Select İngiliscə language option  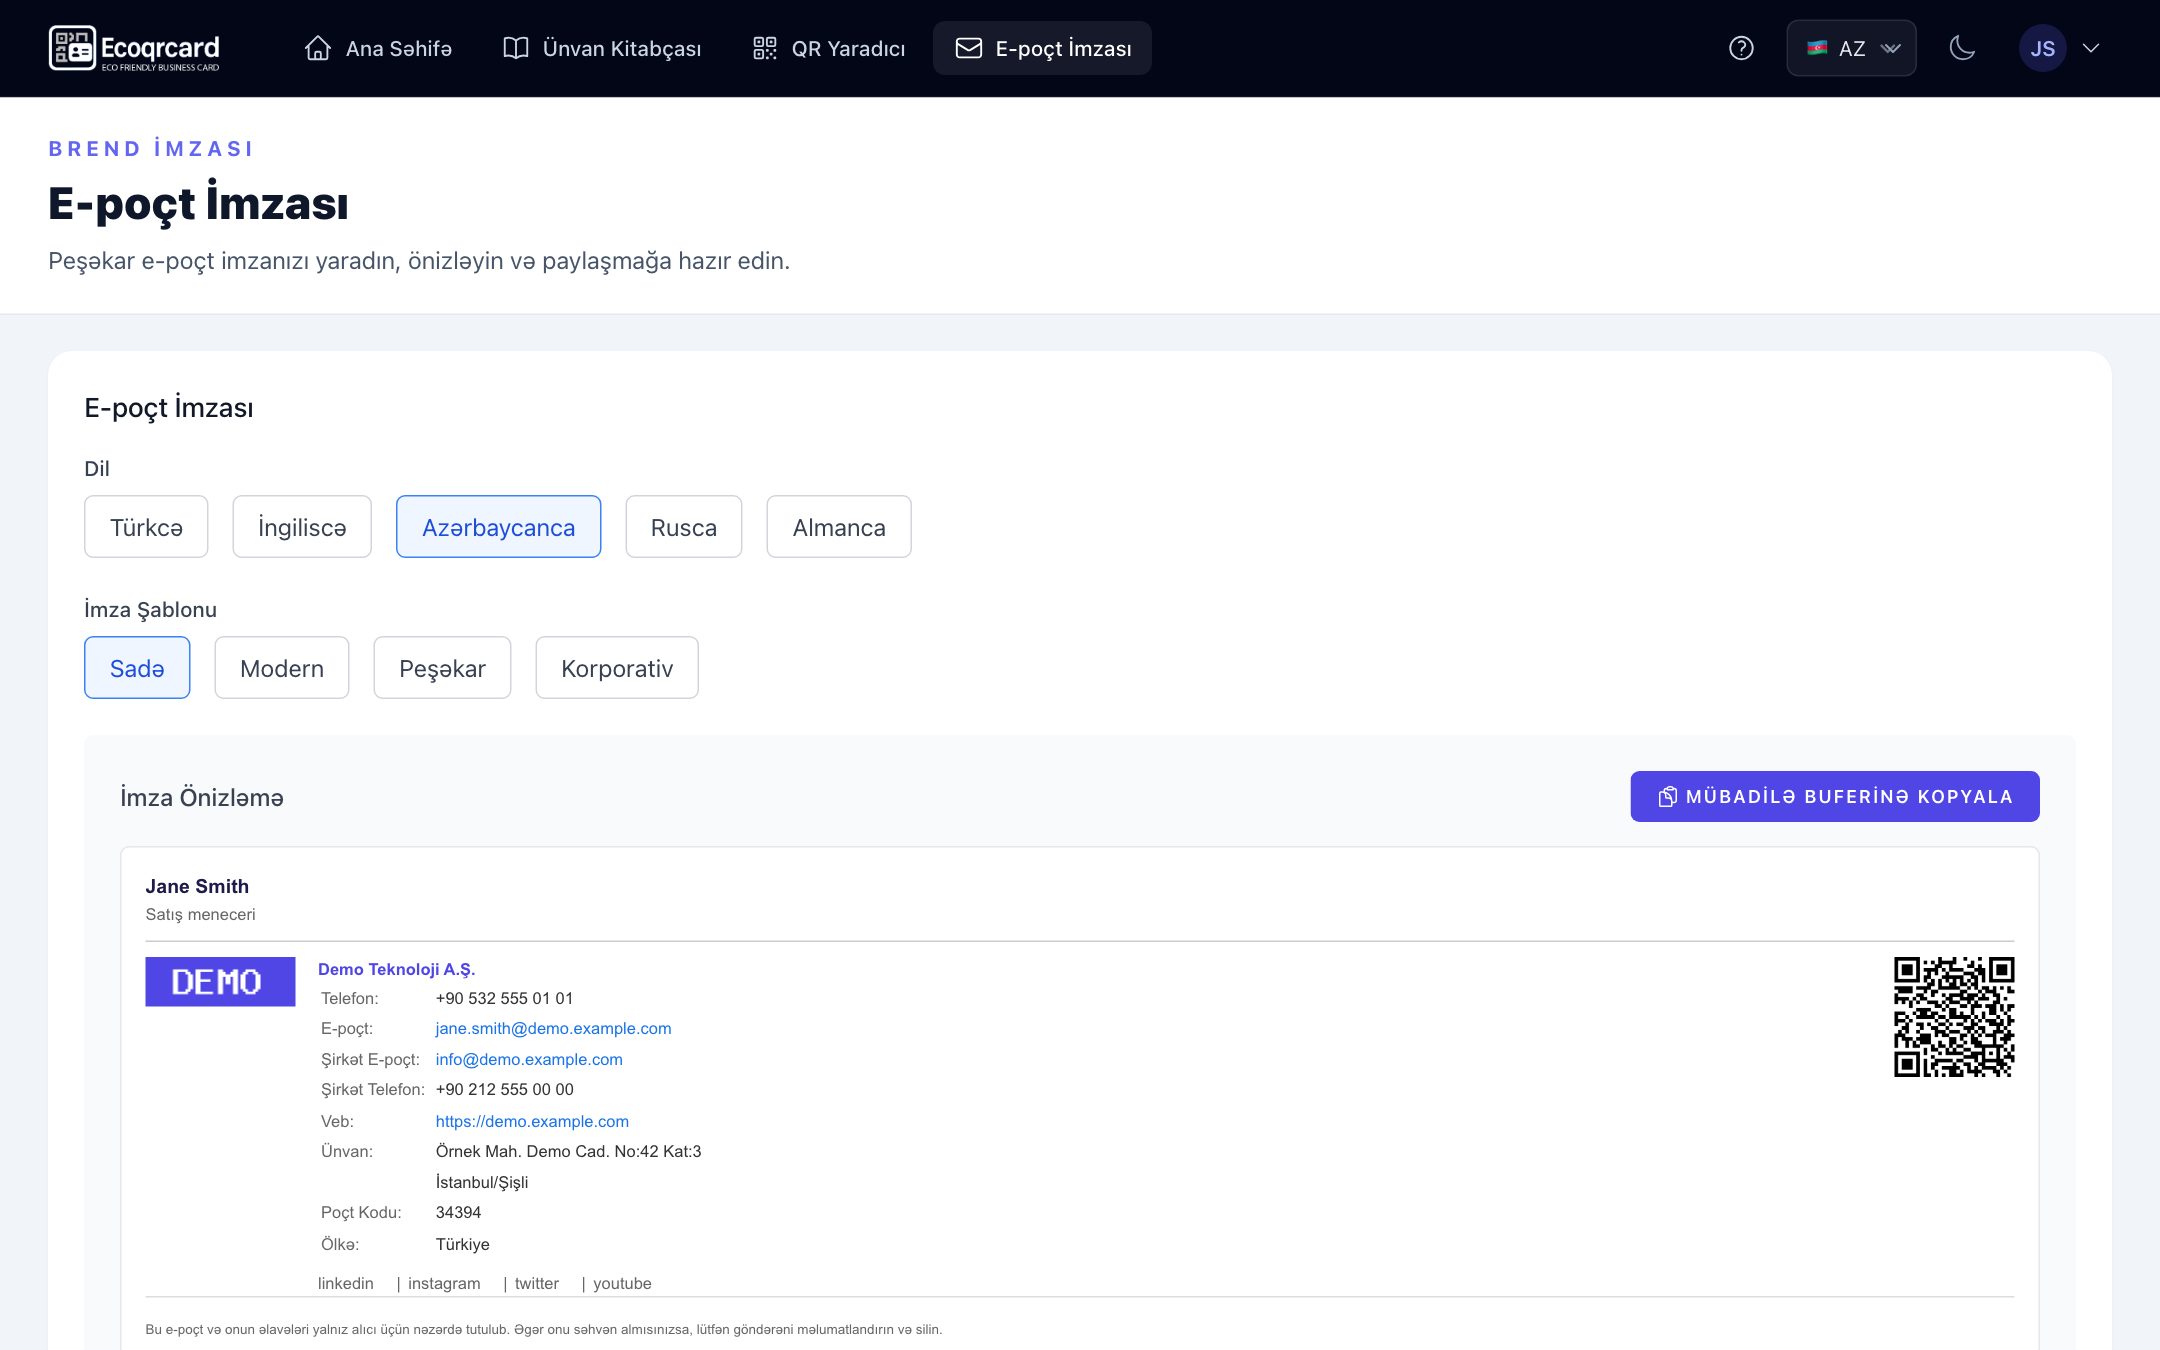[302, 527]
